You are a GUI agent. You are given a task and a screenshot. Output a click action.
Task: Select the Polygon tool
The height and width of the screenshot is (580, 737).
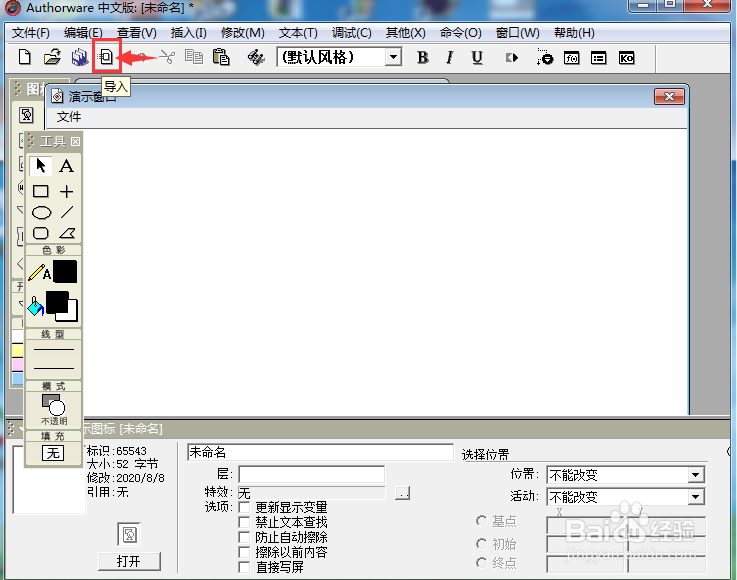click(x=67, y=233)
